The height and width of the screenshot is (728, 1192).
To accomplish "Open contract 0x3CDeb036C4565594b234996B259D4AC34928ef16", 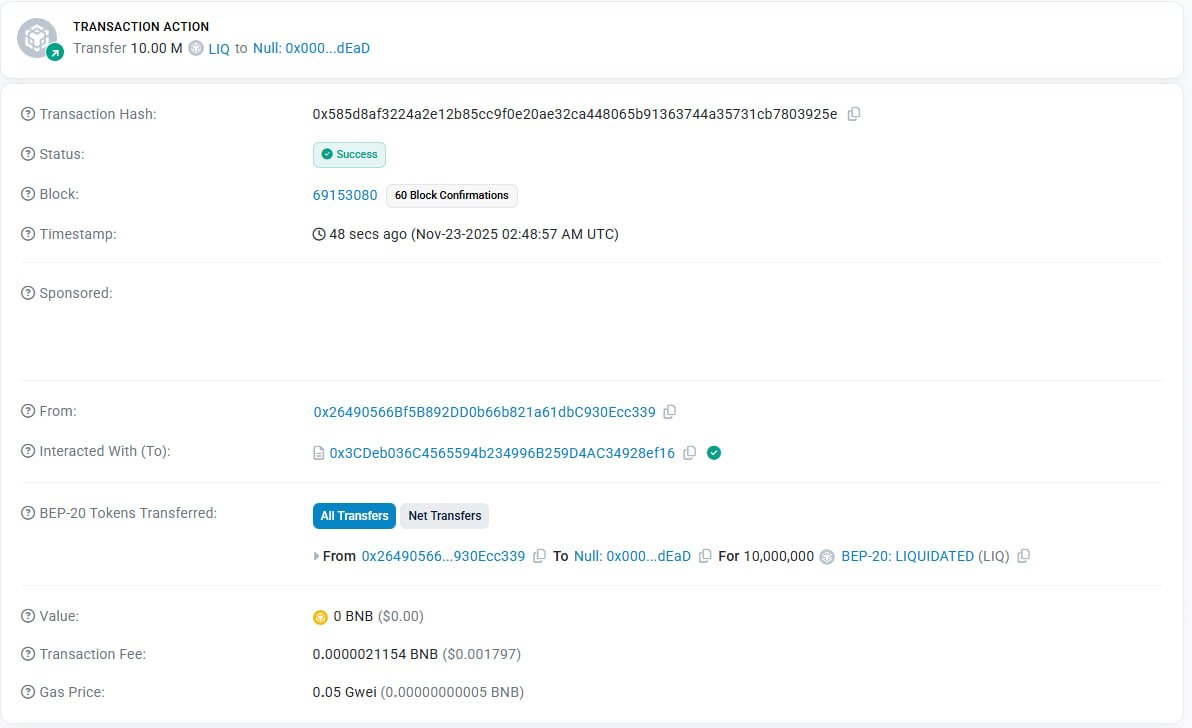I will coord(502,453).
